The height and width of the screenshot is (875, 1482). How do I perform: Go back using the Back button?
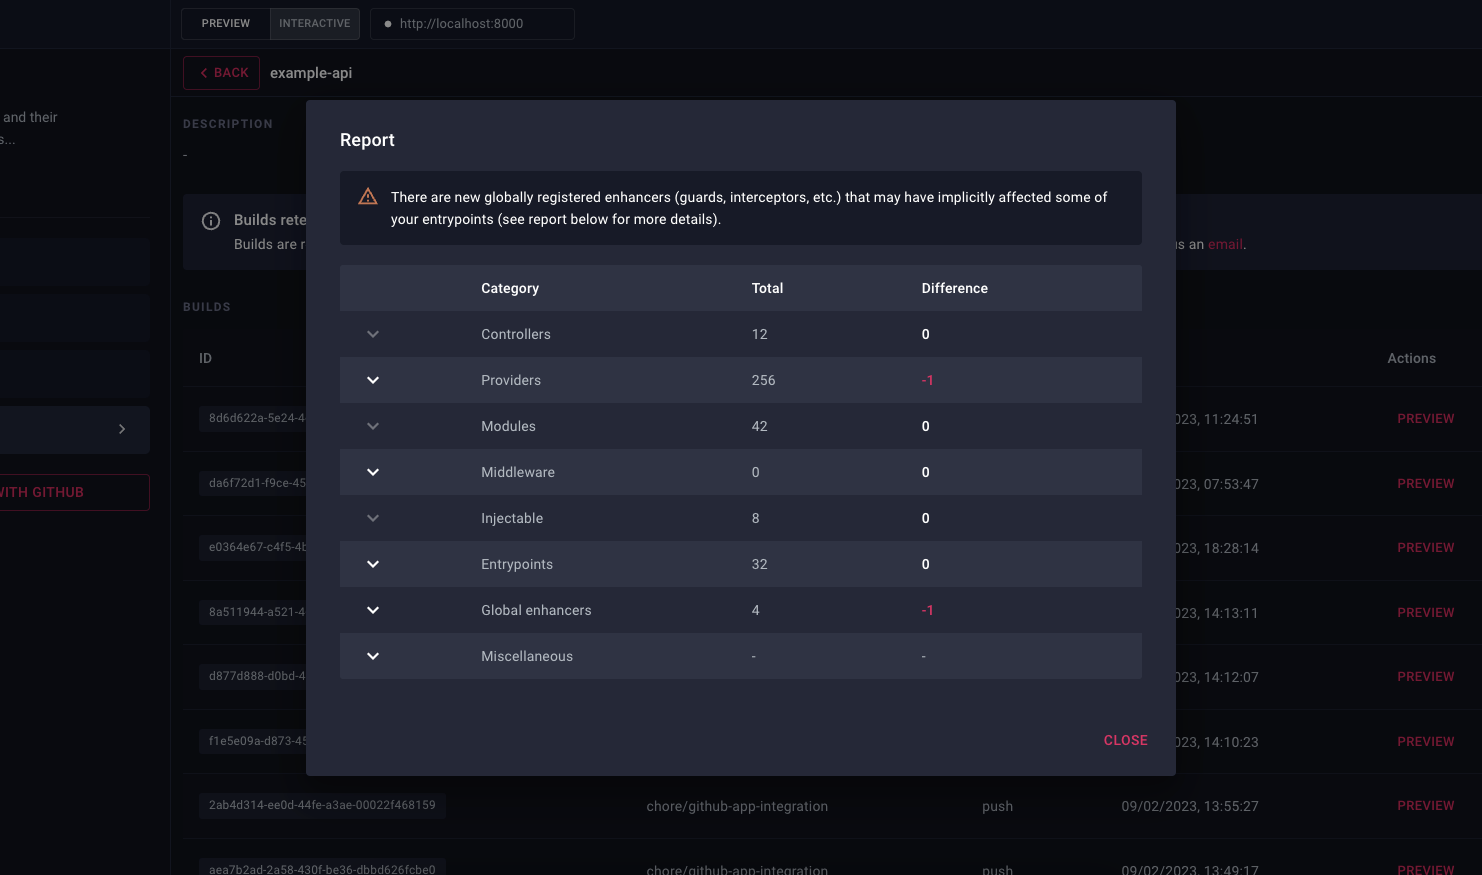click(222, 73)
